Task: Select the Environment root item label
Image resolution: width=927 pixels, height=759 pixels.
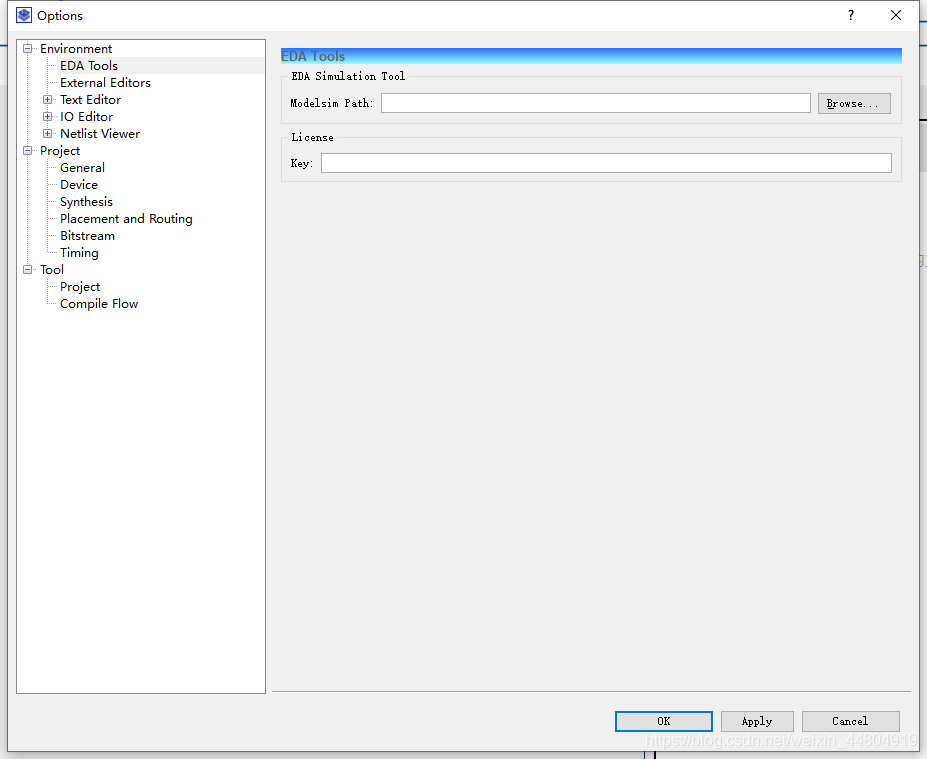Action: tap(76, 48)
